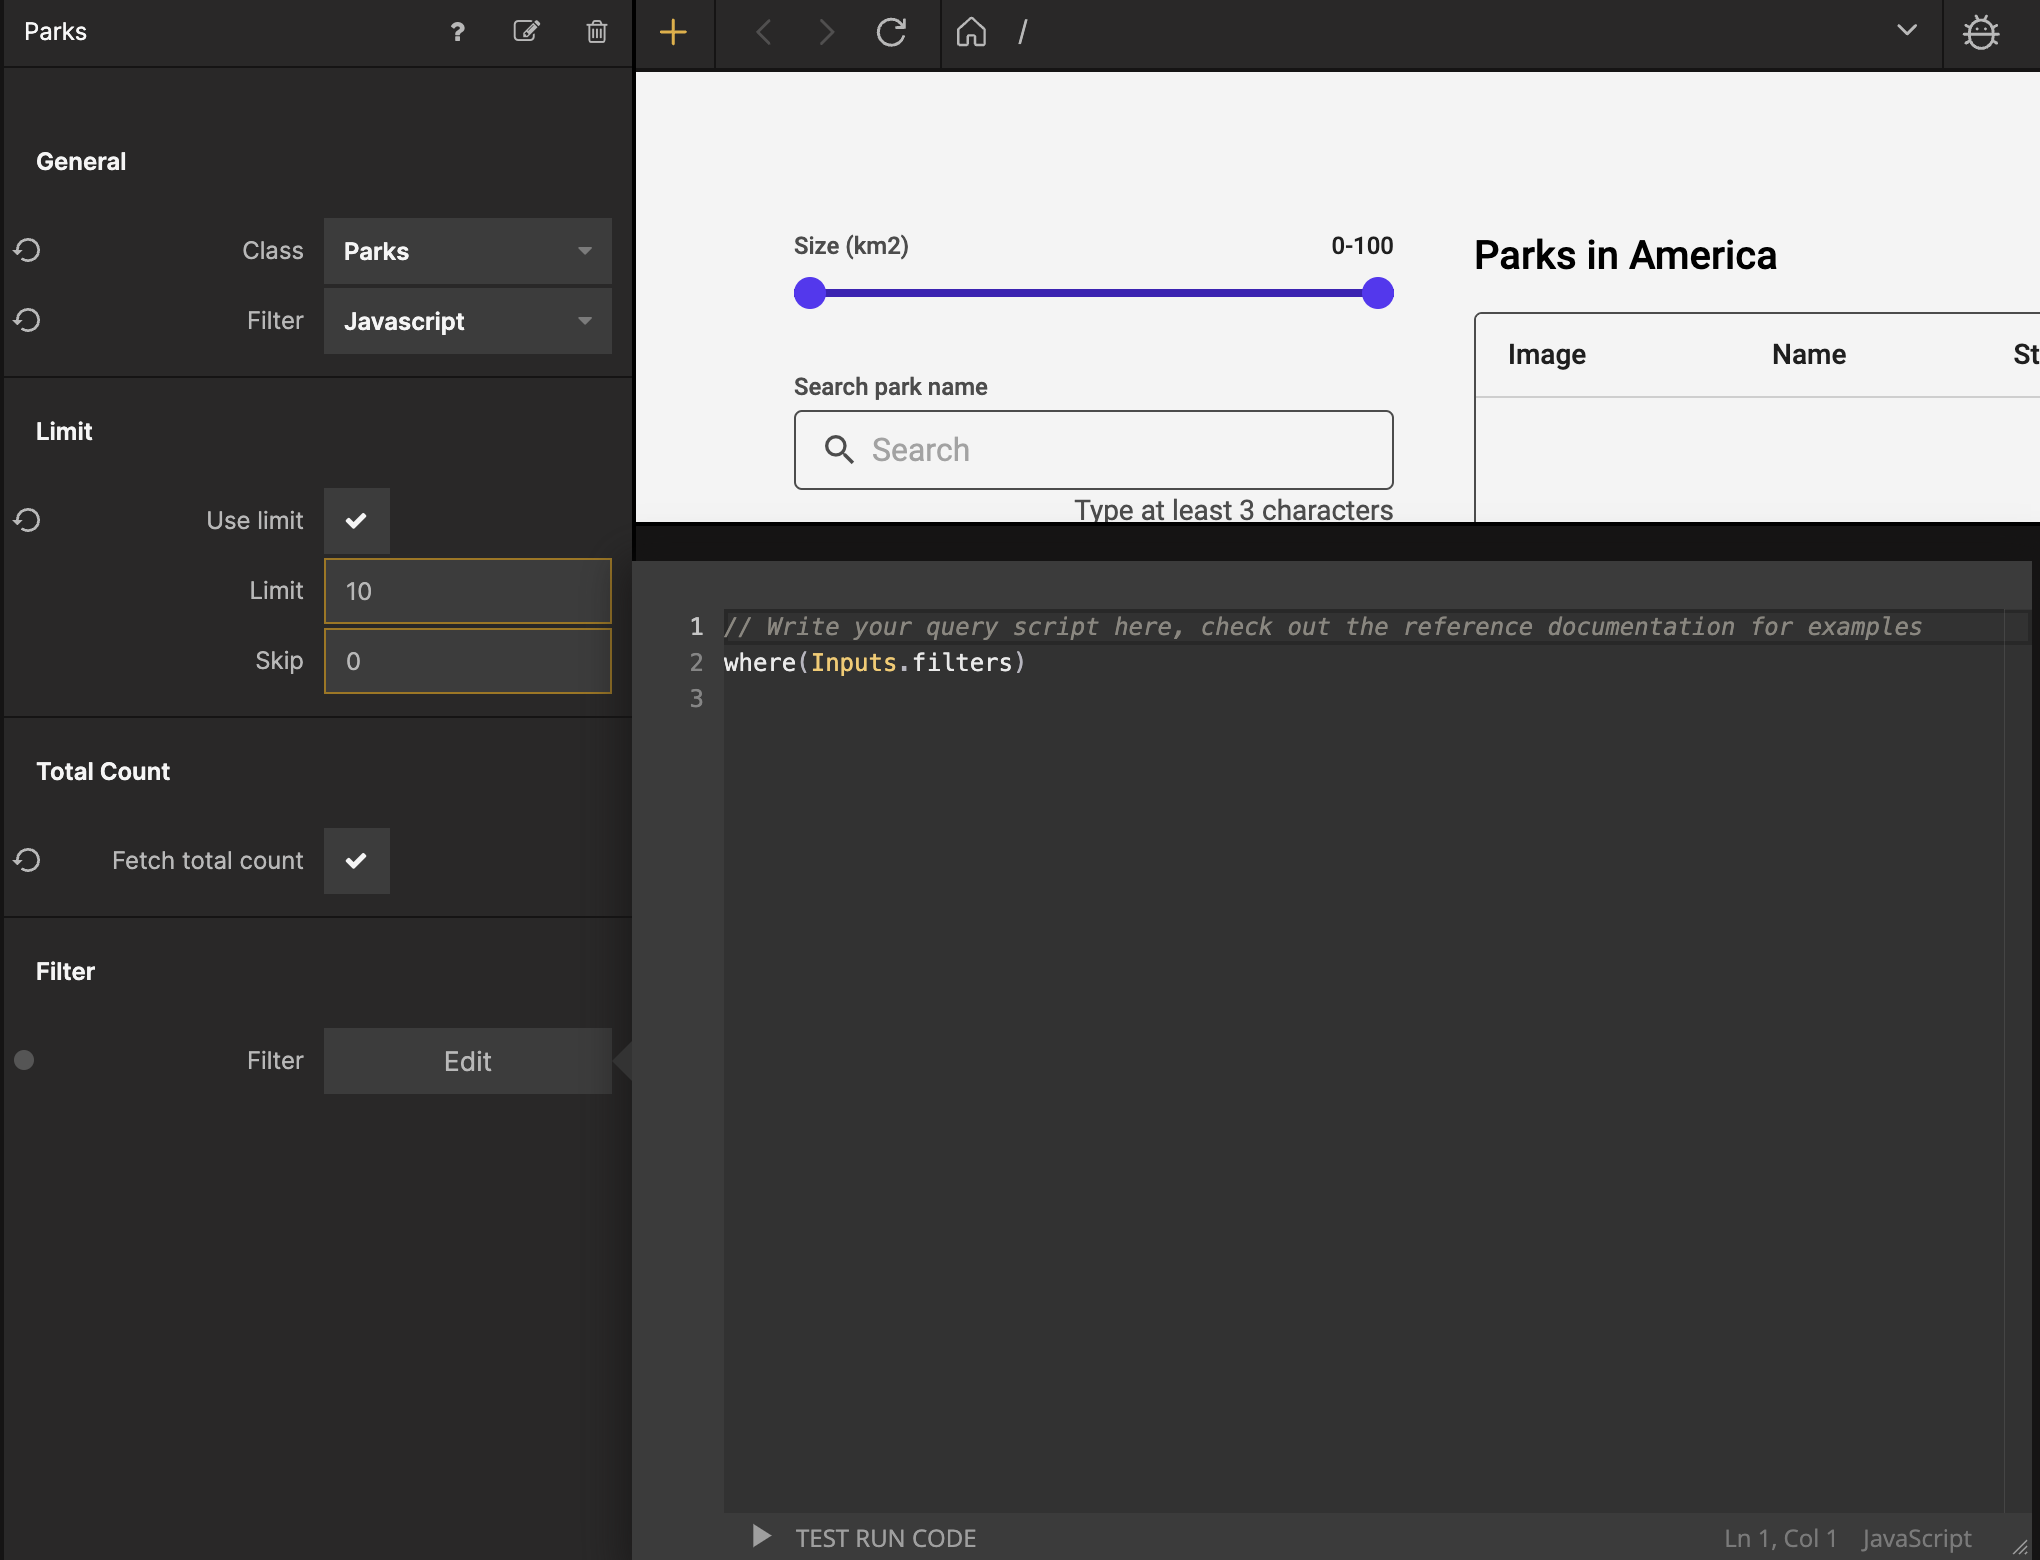Image resolution: width=2040 pixels, height=1560 pixels.
Task: Navigate back in the preview
Action: (x=763, y=33)
